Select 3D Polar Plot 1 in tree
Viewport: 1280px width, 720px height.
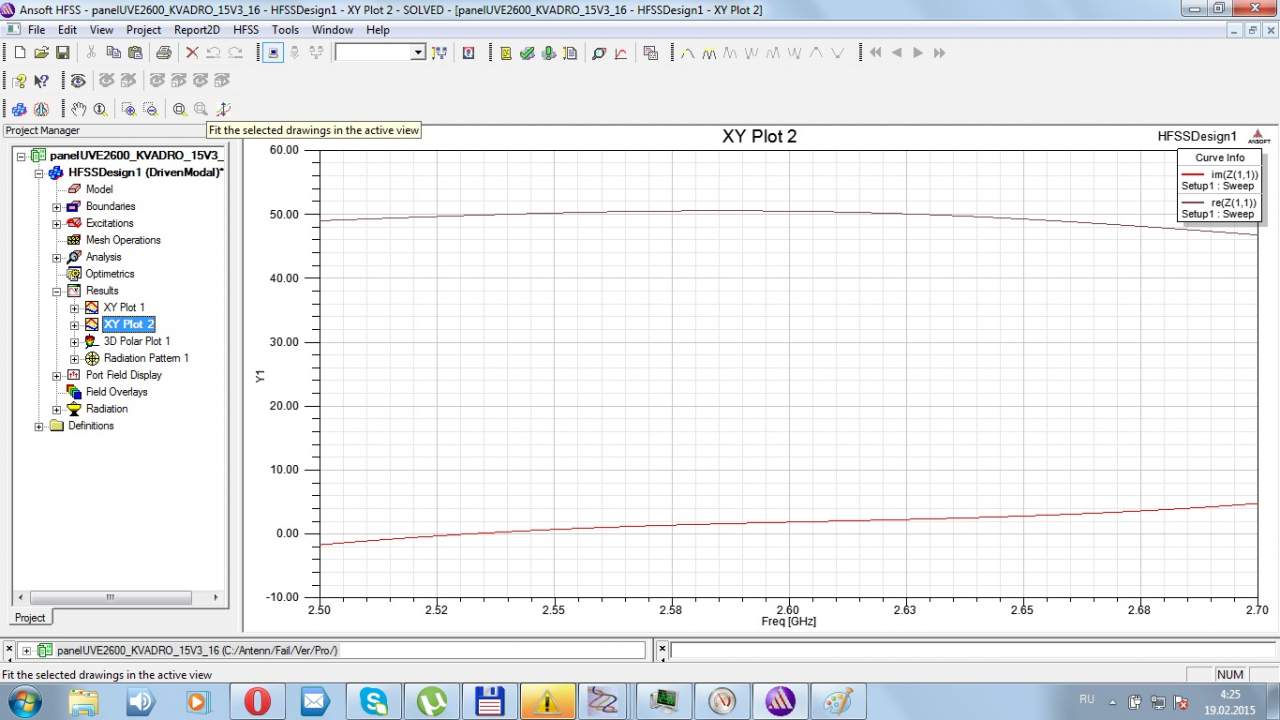pyautogui.click(x=137, y=341)
